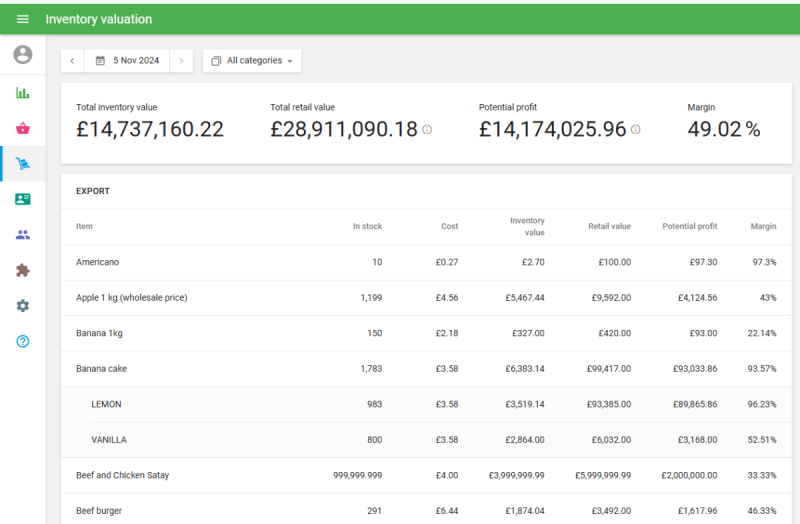Click the user account profile icon
The height and width of the screenshot is (524, 800).
pos(22,54)
